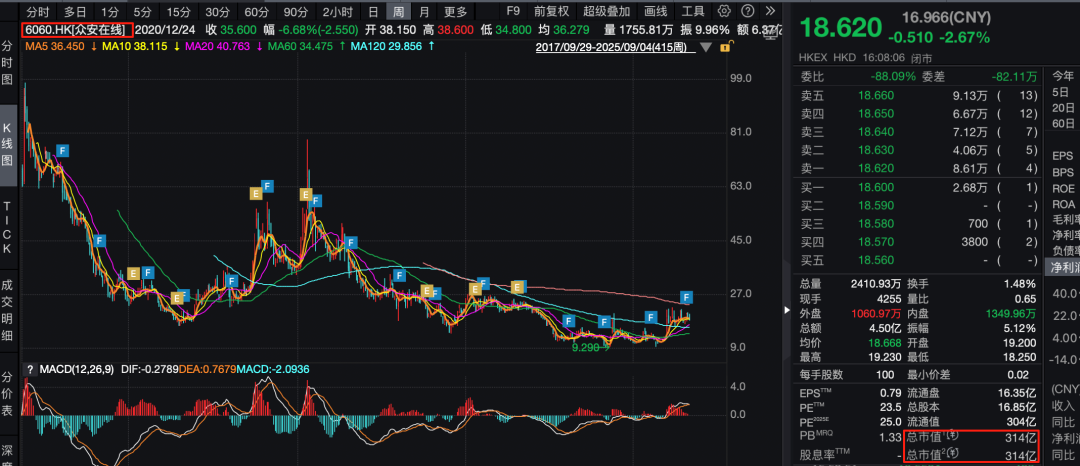Click the MACD question-mark help icon
This screenshot has height=466, width=1080.
tap(30, 370)
